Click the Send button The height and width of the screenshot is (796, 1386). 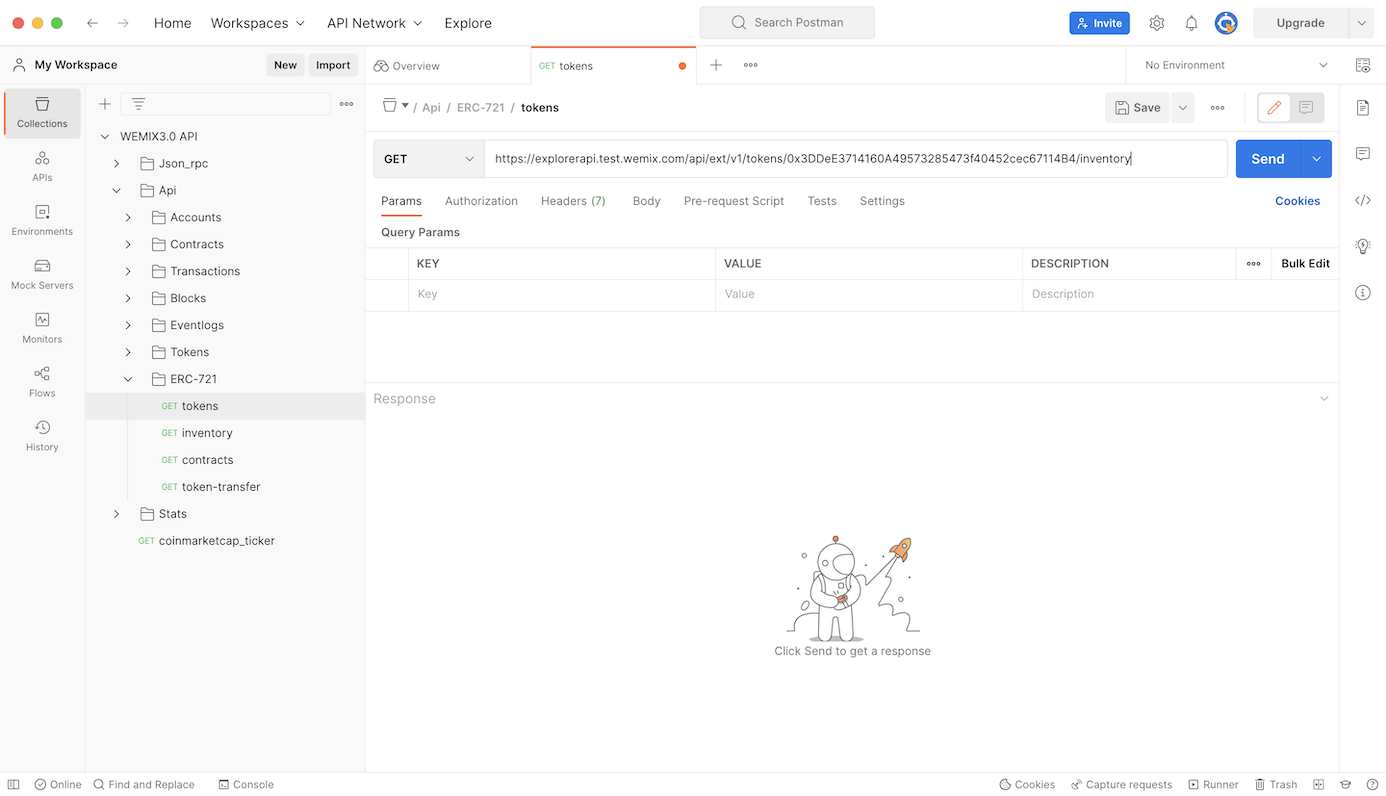(1267, 159)
